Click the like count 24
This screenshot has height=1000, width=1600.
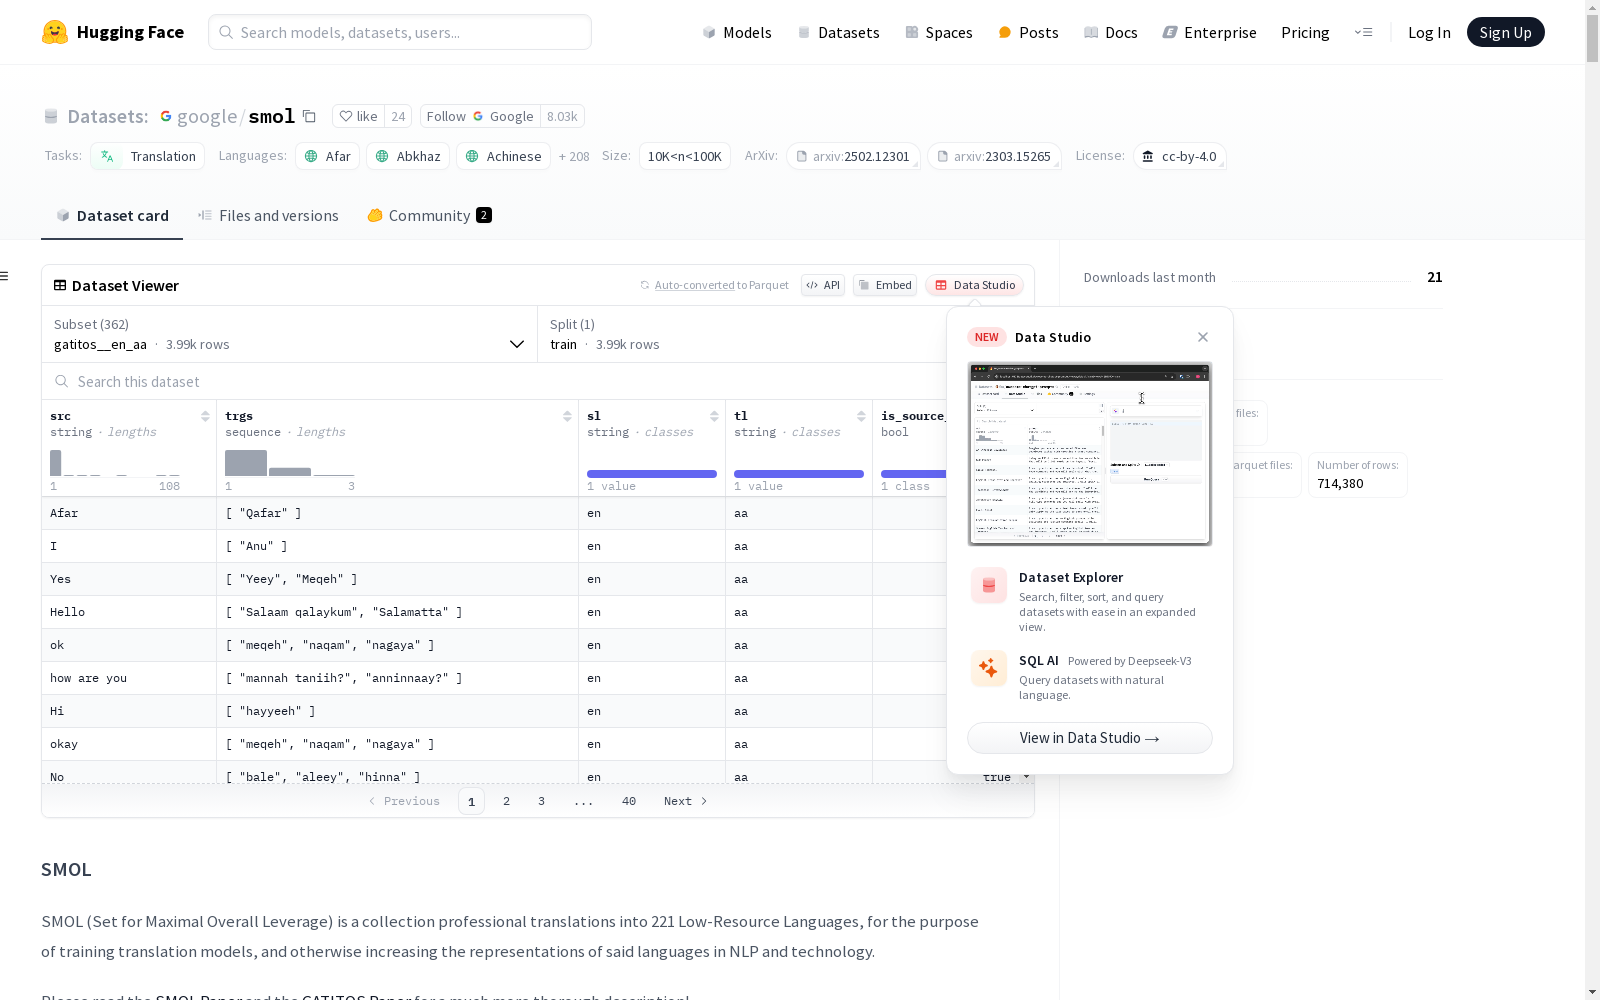(x=398, y=116)
